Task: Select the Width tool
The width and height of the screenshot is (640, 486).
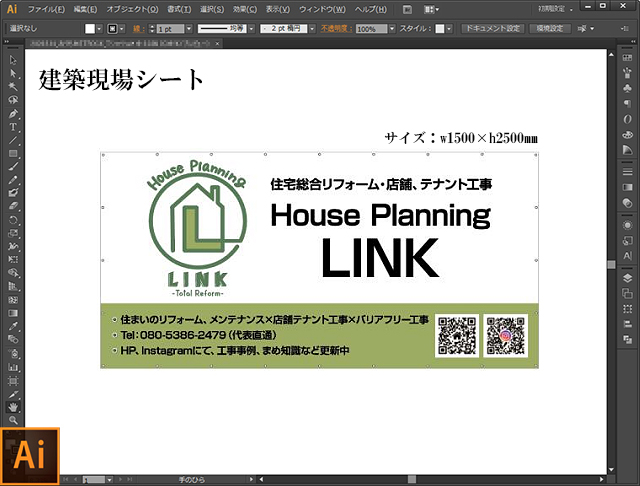Action: point(13,246)
